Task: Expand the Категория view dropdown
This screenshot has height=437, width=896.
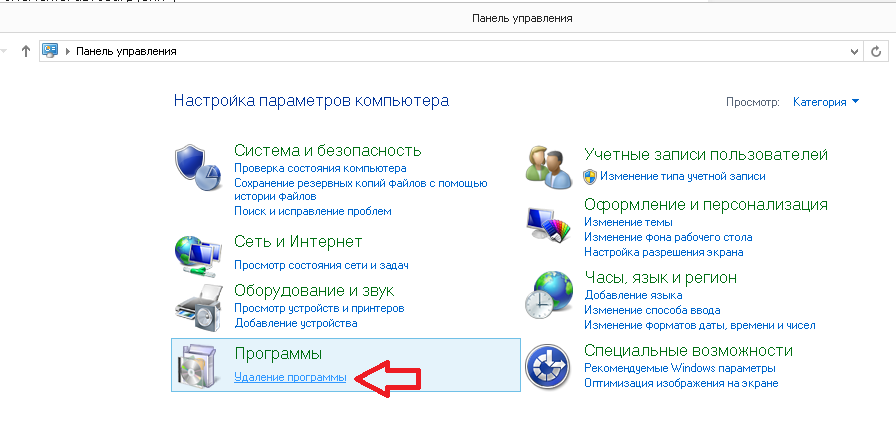Action: coord(825,102)
